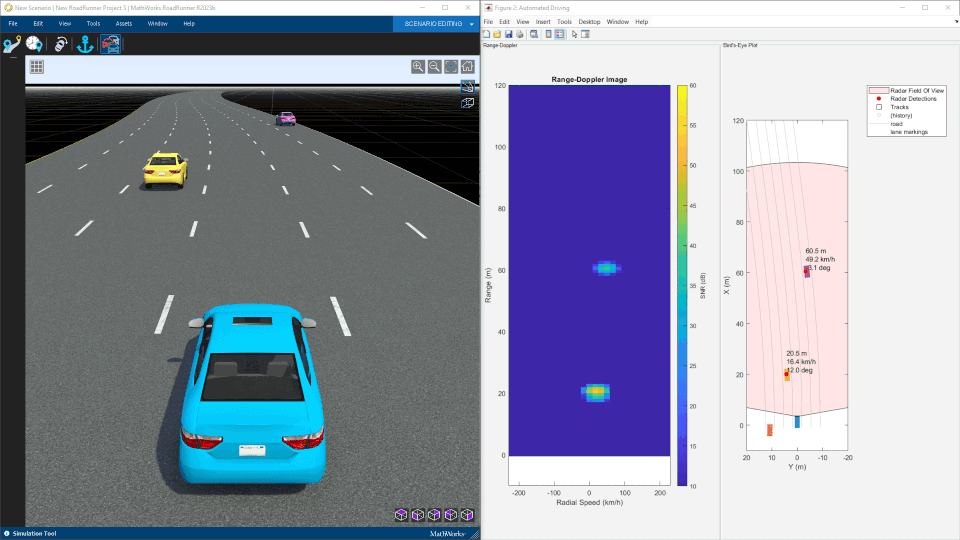Select the Scenario Edit vehicles tool

(x=110, y=44)
